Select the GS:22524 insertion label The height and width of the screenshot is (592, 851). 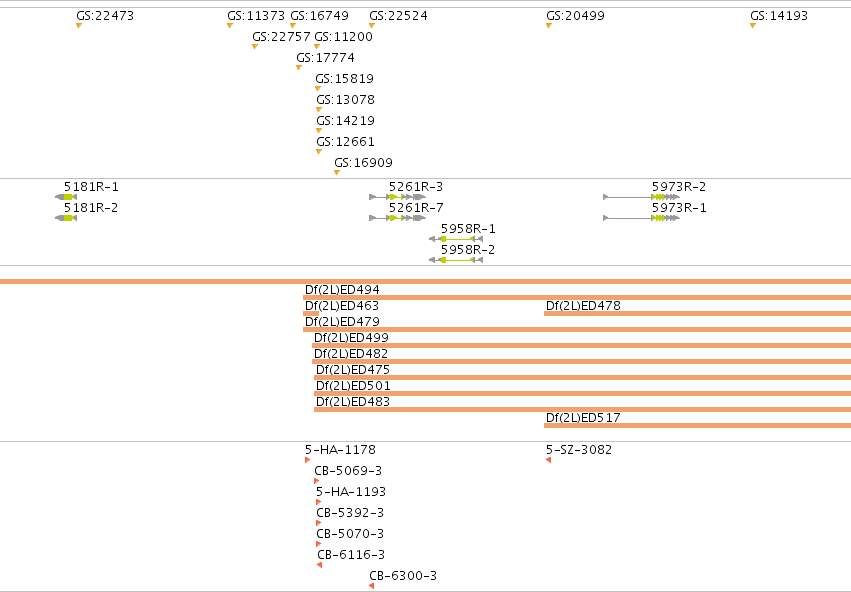(398, 16)
